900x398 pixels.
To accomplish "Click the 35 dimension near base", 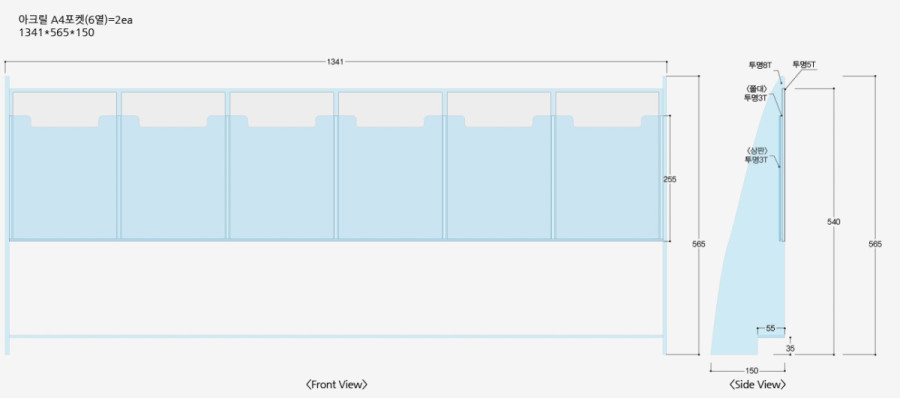I will [790, 348].
